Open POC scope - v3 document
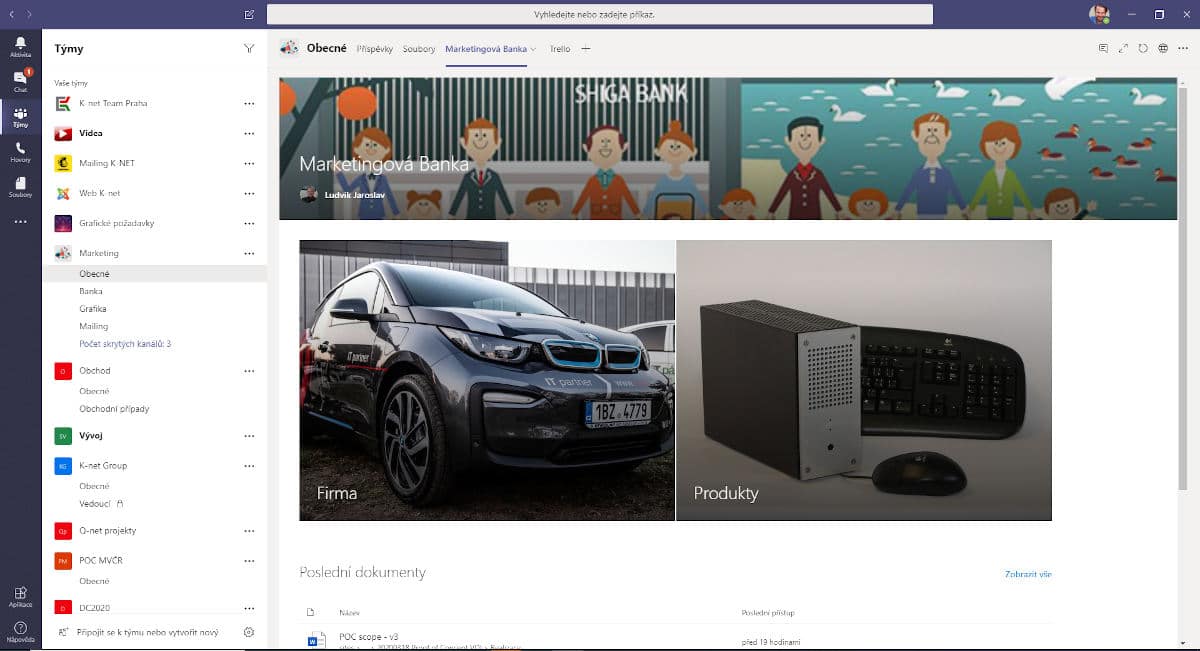1200x651 pixels. (369, 636)
